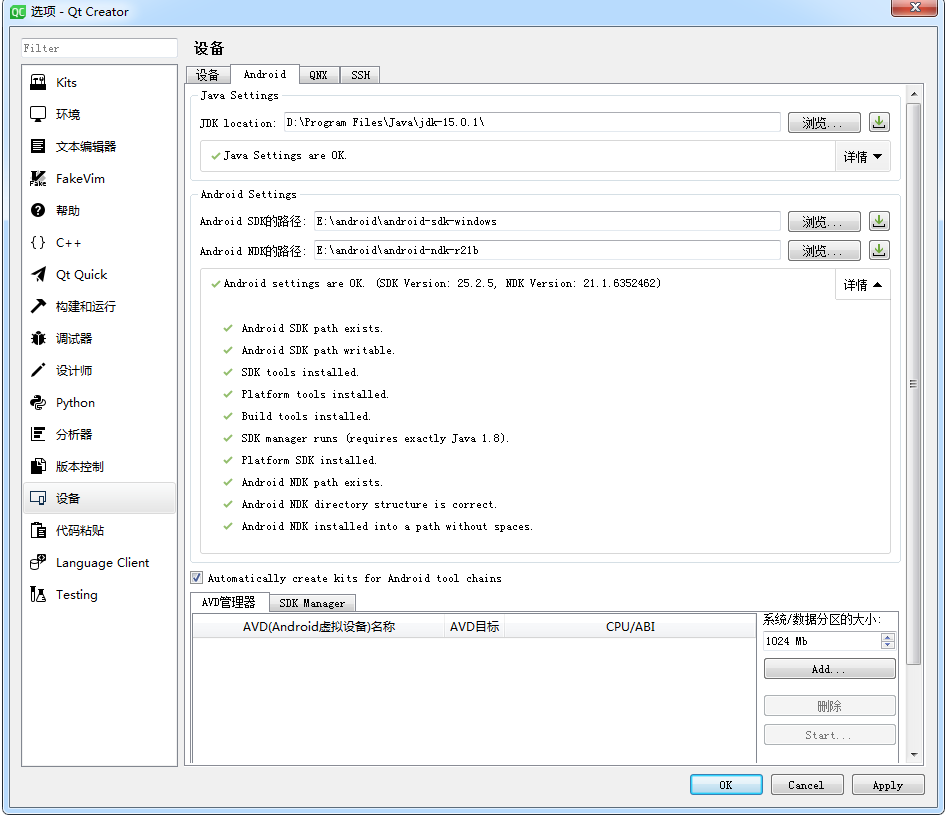The width and height of the screenshot is (949, 821).
Task: Browse for the Android SDK path
Action: point(824,221)
